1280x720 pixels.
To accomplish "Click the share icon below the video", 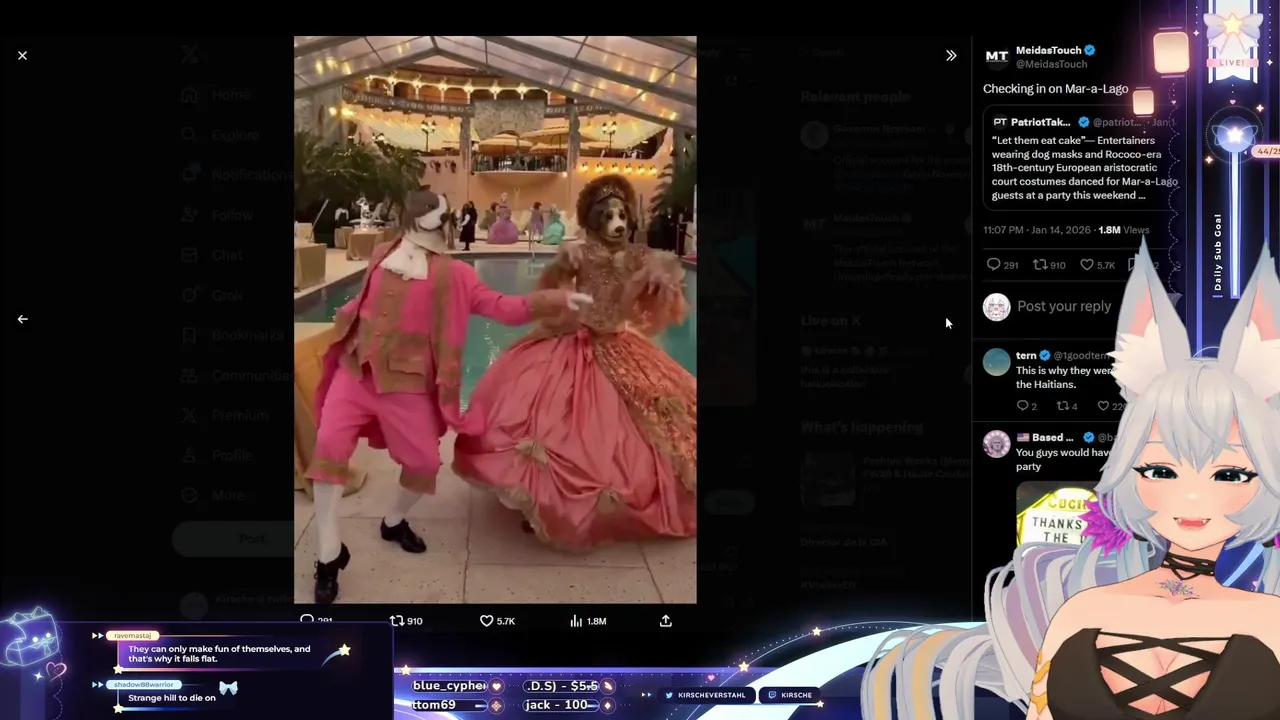I will pos(666,621).
